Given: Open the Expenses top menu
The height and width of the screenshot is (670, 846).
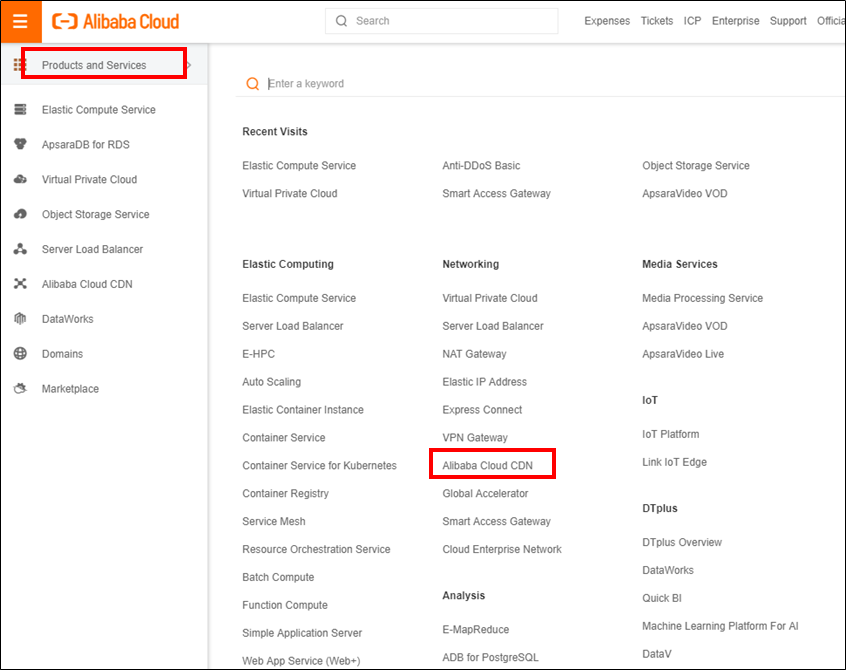Looking at the screenshot, I should pyautogui.click(x=607, y=21).
